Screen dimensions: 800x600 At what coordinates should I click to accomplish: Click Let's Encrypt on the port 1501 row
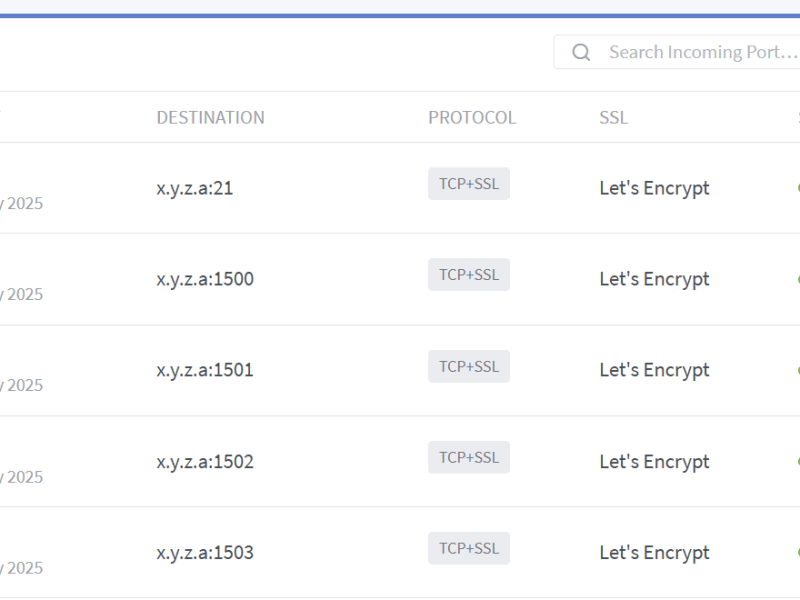(654, 369)
